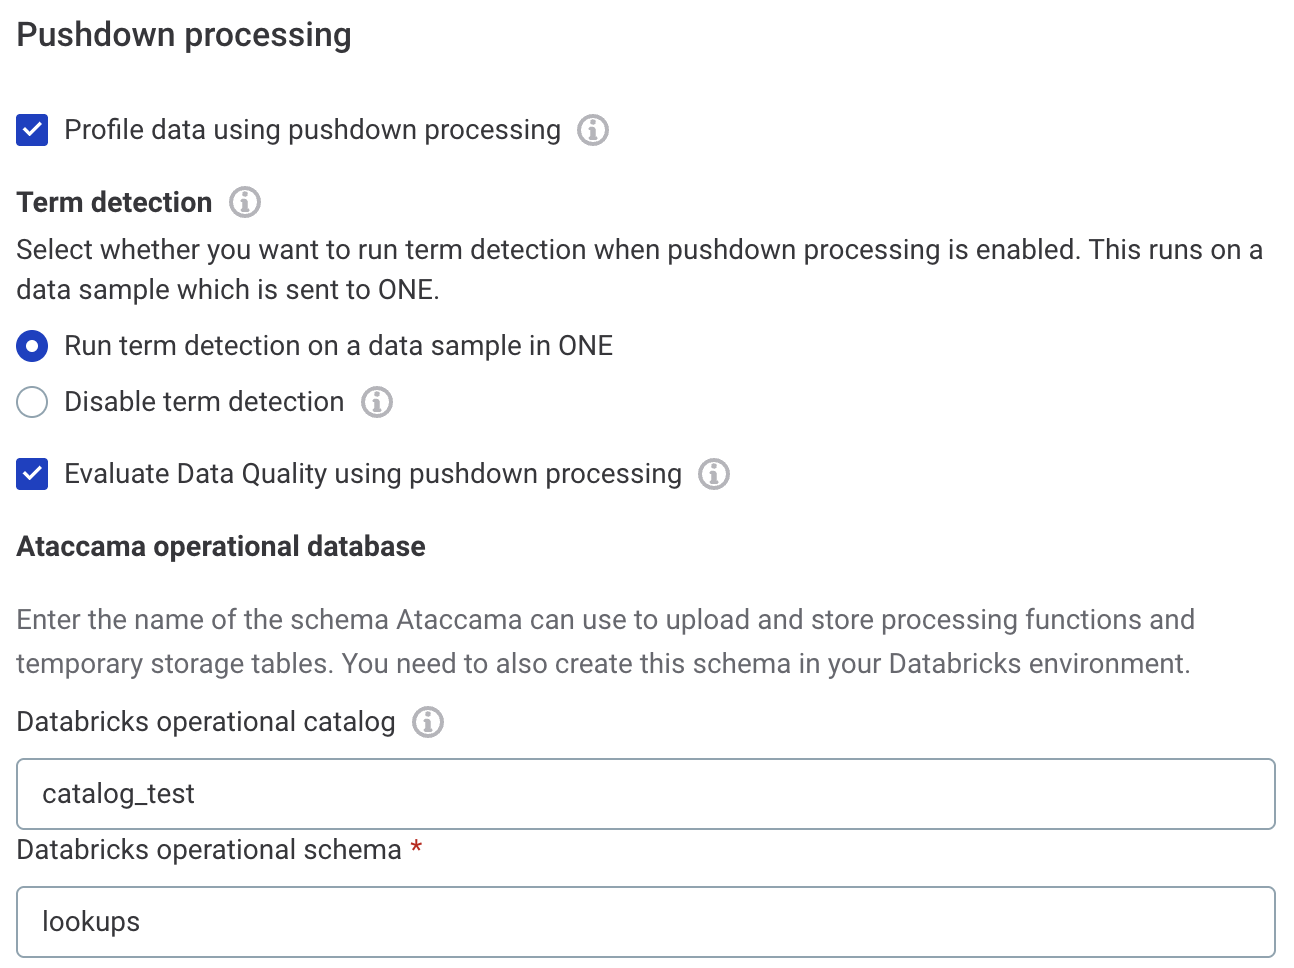
Task: View info for Databricks operational catalog field
Action: point(427,722)
